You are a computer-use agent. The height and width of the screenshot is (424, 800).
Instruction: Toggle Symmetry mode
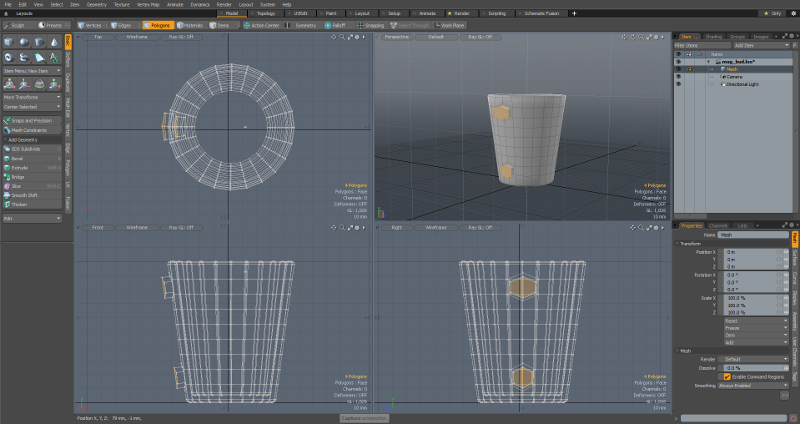click(303, 25)
